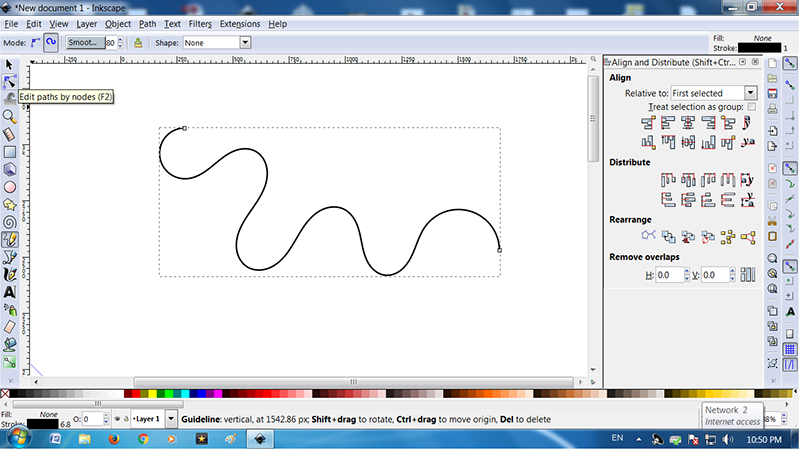800x451 pixels.
Task: Select the Measure tool
Action: (x=9, y=134)
